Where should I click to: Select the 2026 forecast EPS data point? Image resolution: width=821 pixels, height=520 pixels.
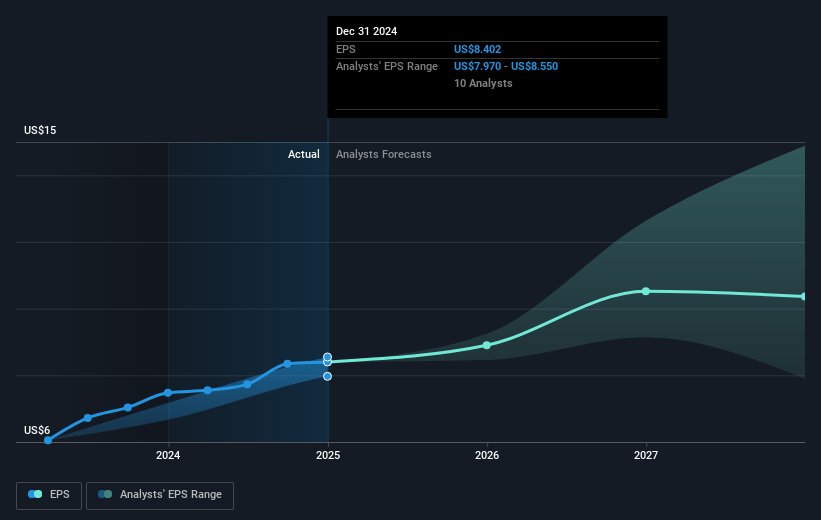pyautogui.click(x=486, y=345)
